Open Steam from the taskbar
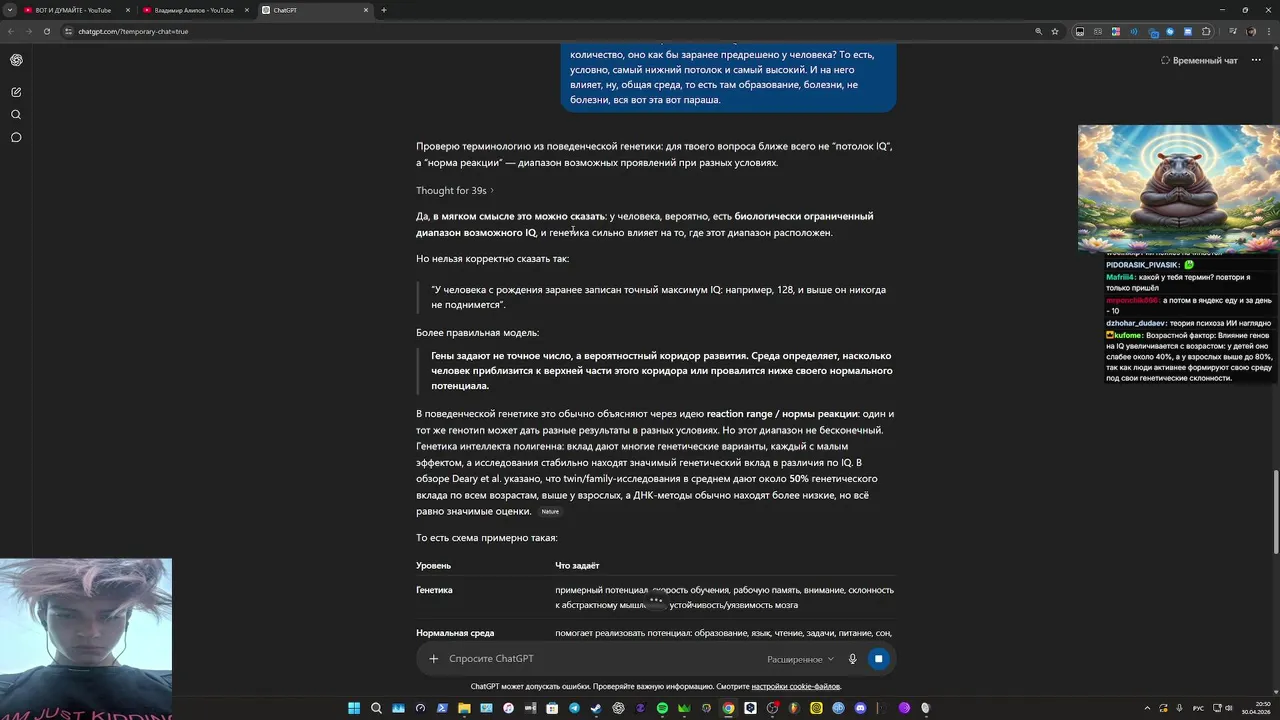This screenshot has width=1280, height=720. coord(596,708)
